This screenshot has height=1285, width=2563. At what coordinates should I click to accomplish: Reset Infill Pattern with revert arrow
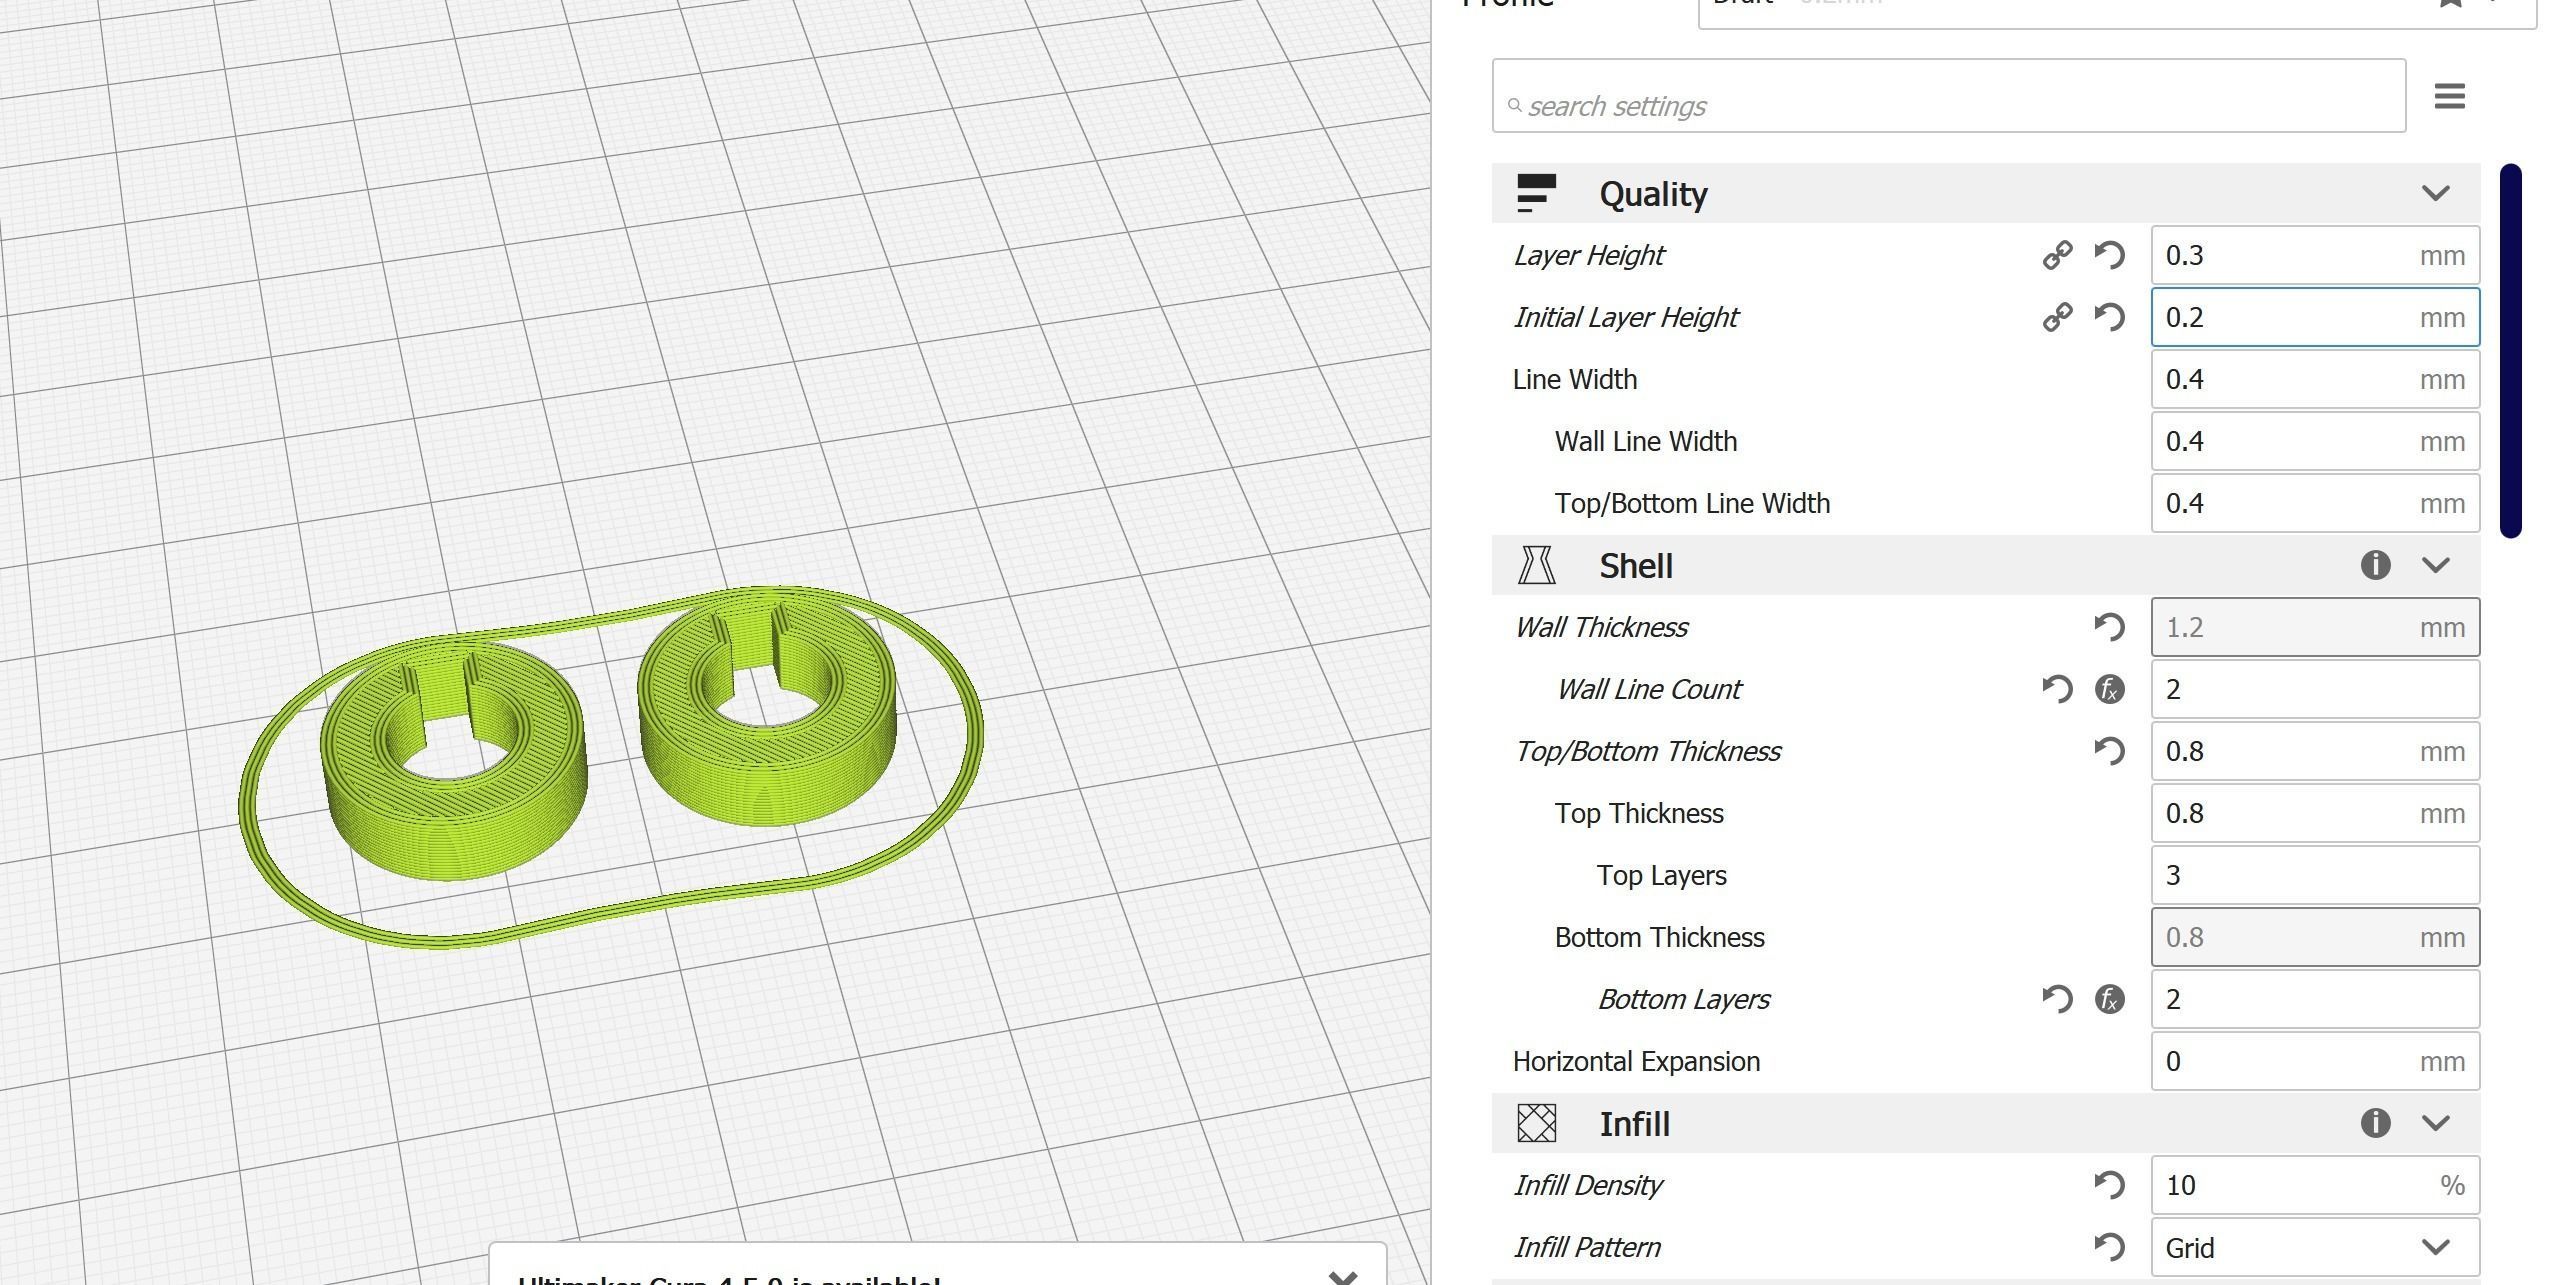(2109, 1247)
